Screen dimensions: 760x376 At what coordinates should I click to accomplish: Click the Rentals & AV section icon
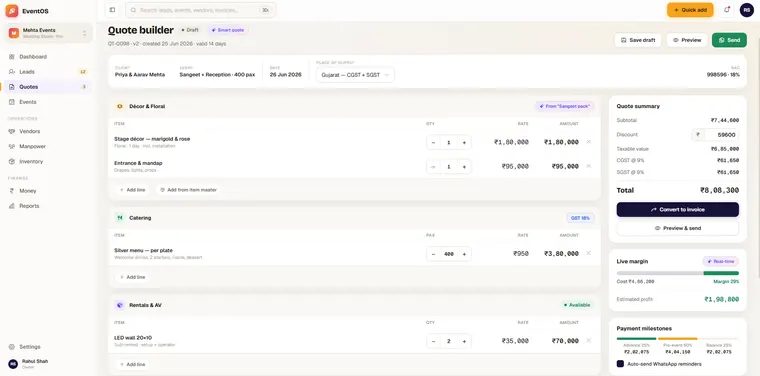[120, 305]
